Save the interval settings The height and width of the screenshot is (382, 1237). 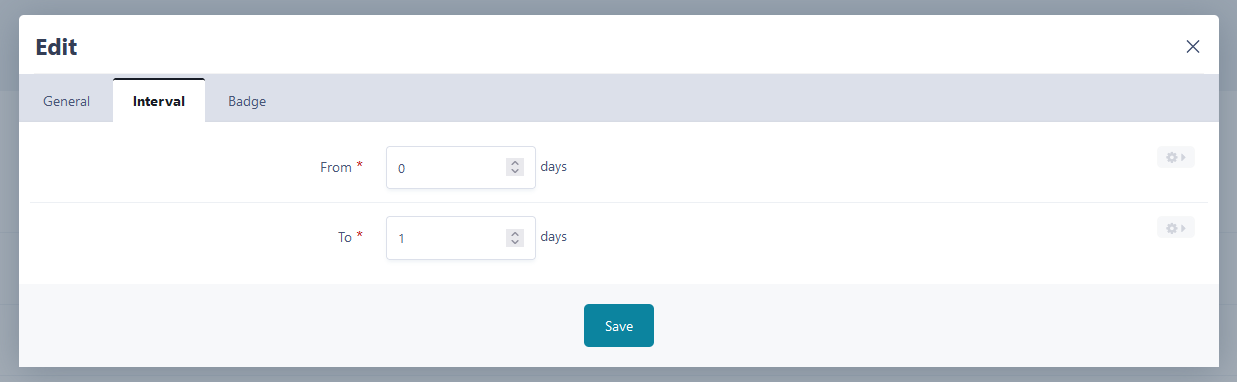[619, 326]
